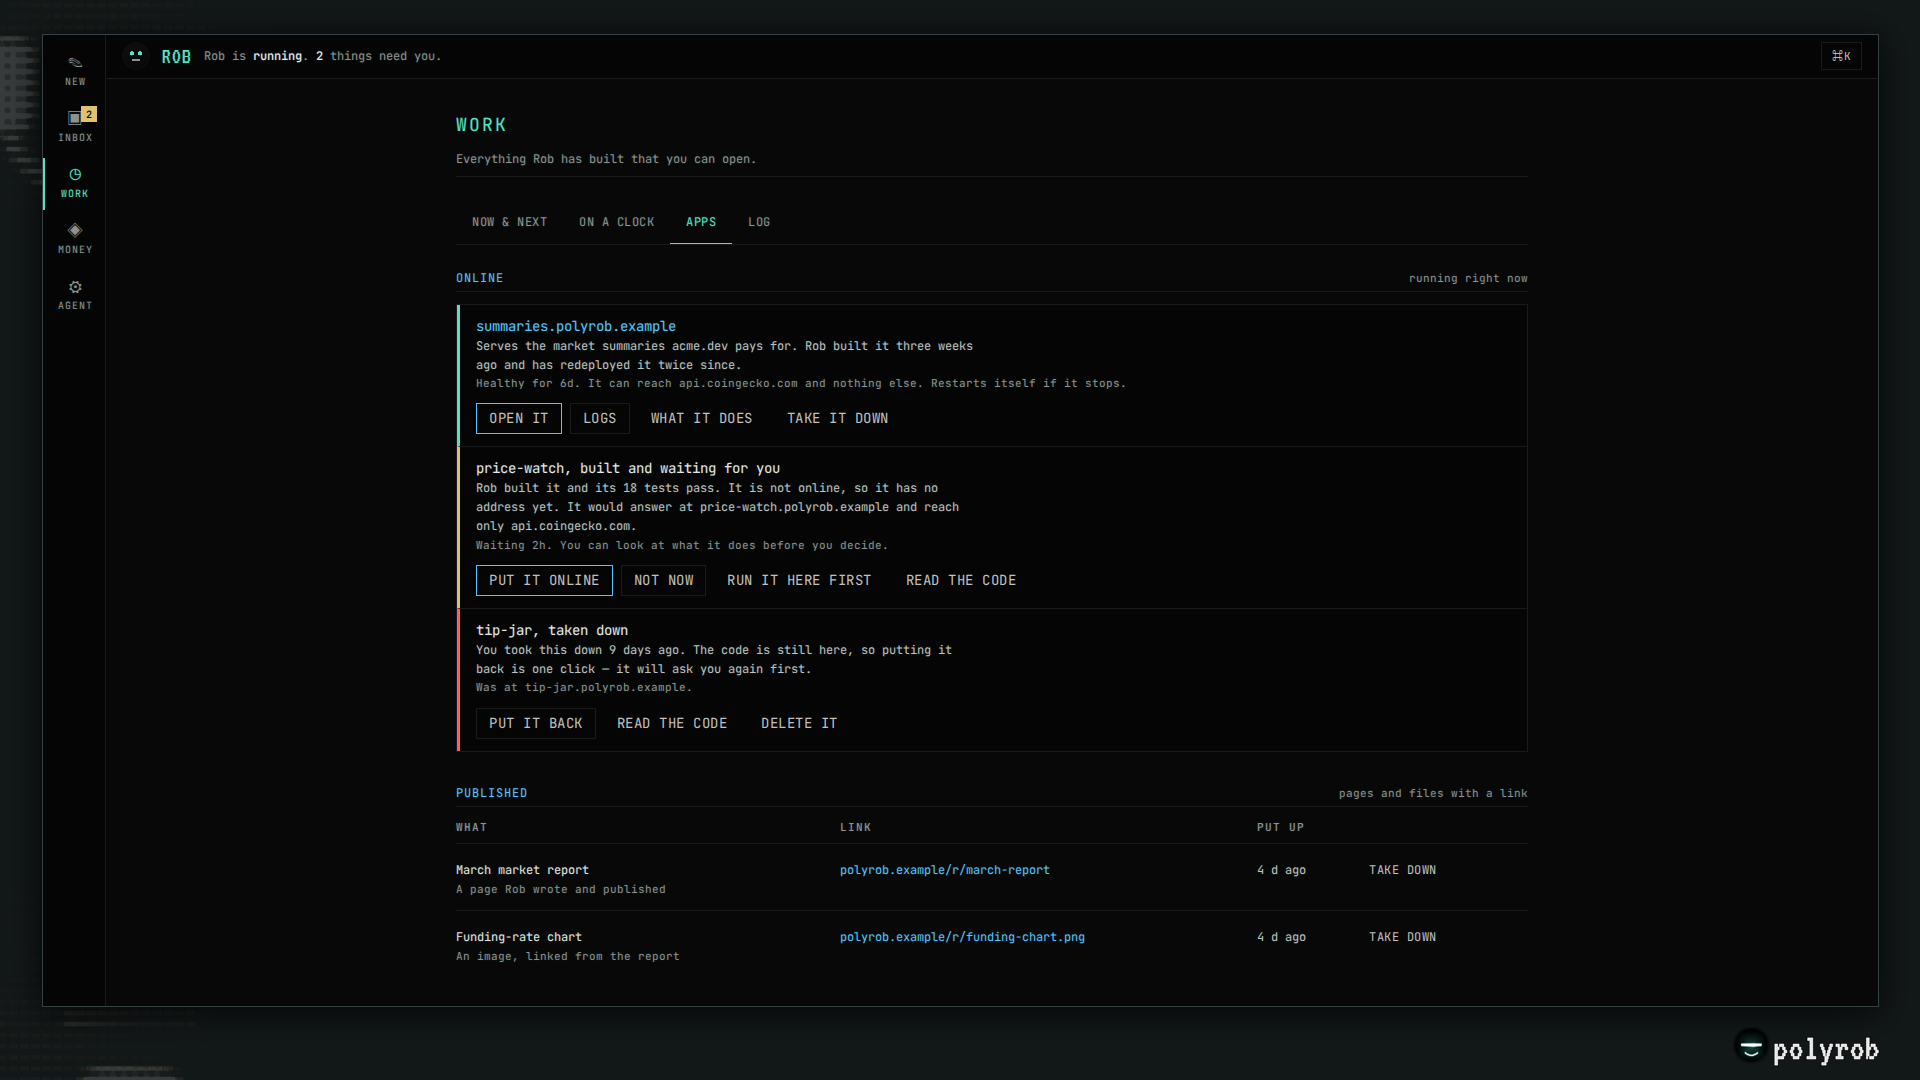1920x1080 pixels.
Task: Take down March market report
Action: [x=1402, y=870]
